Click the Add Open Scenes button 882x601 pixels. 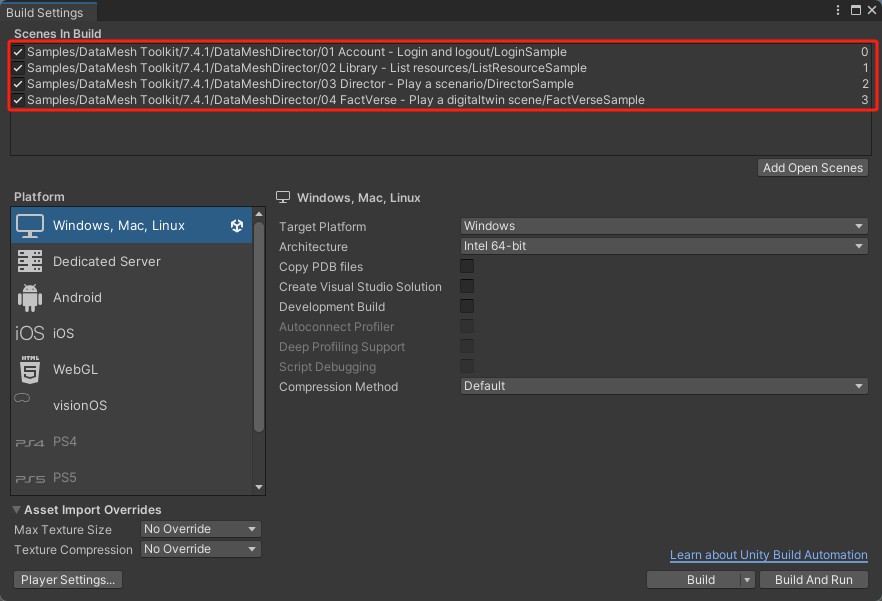pos(812,168)
